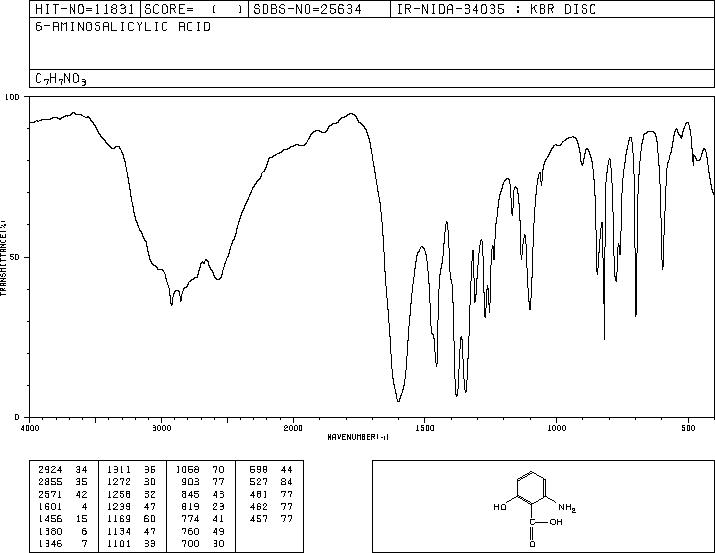Screen dimensions: 715x553
Task: Select the 1456 peak row in the table
Action: click(63, 519)
